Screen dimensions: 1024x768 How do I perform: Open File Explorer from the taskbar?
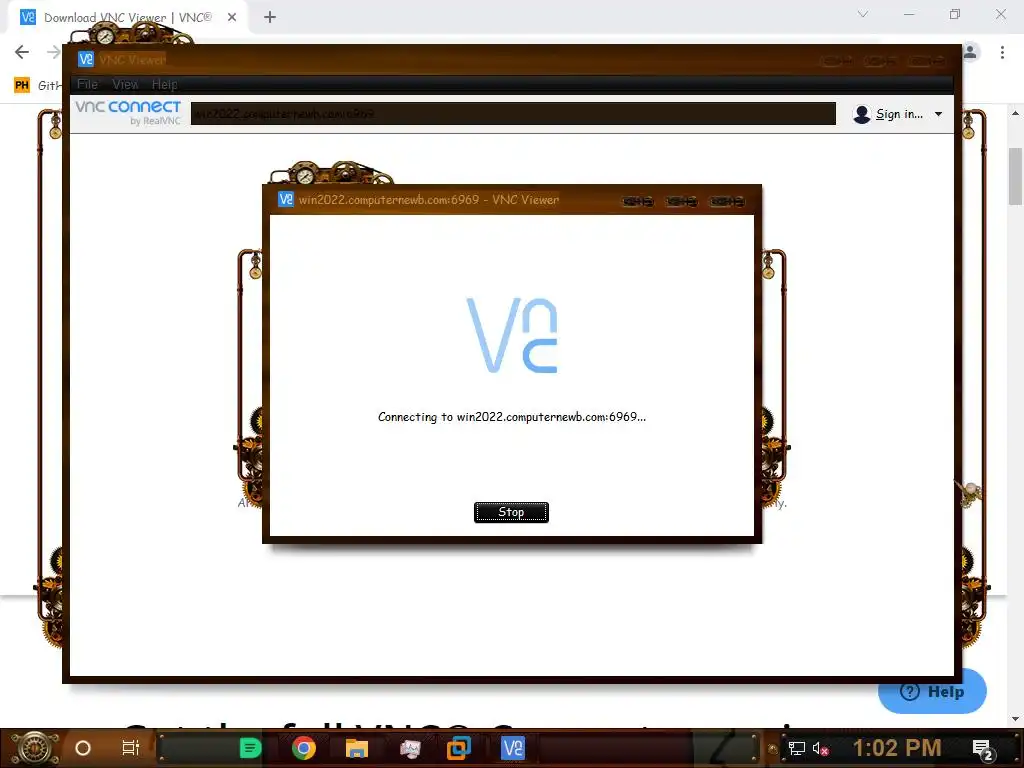click(x=357, y=748)
